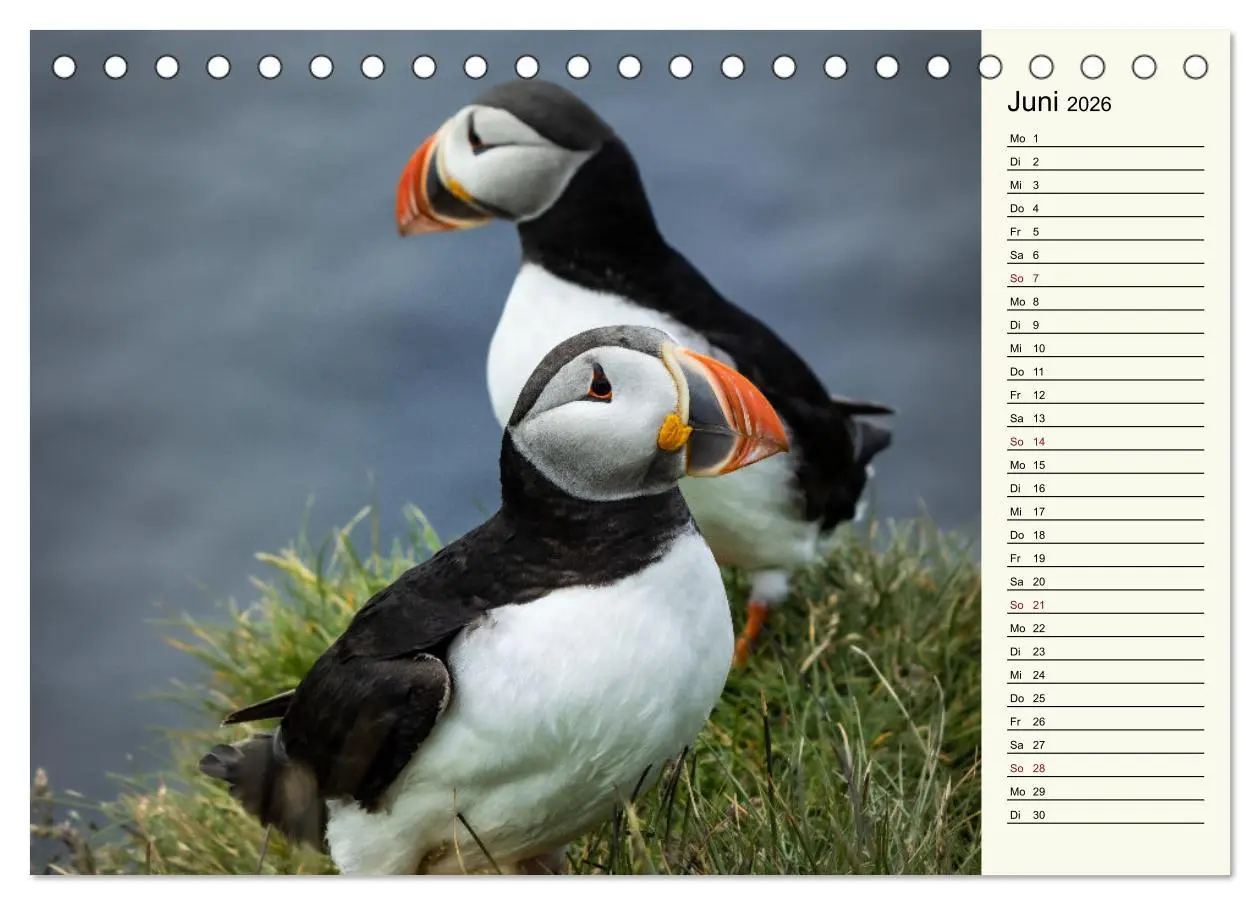The image size is (1260, 905).
Task: Select the 'Di 9' calendar row
Action: pos(1105,325)
